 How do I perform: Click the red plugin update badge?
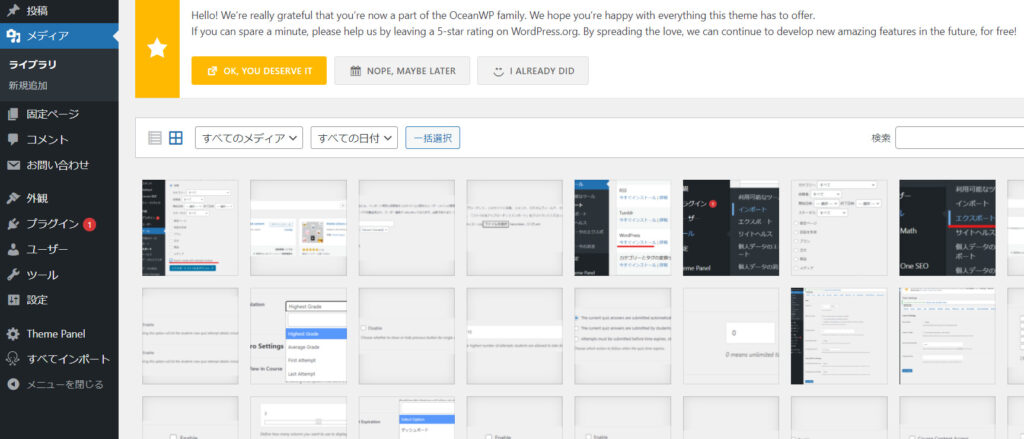[89, 224]
